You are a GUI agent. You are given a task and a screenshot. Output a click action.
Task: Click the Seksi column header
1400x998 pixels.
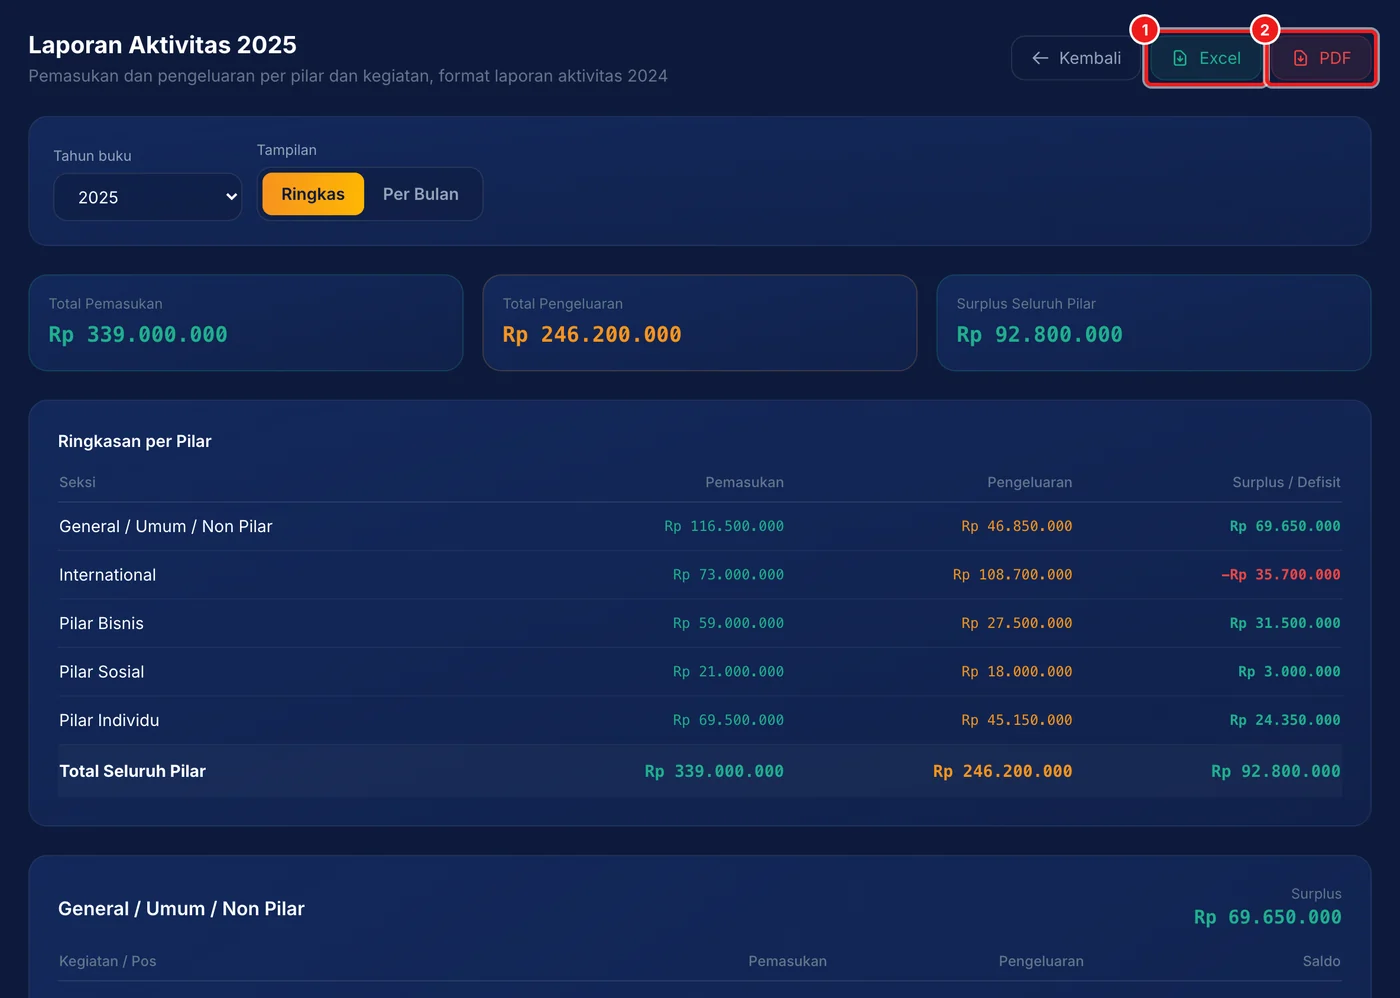[x=77, y=482]
